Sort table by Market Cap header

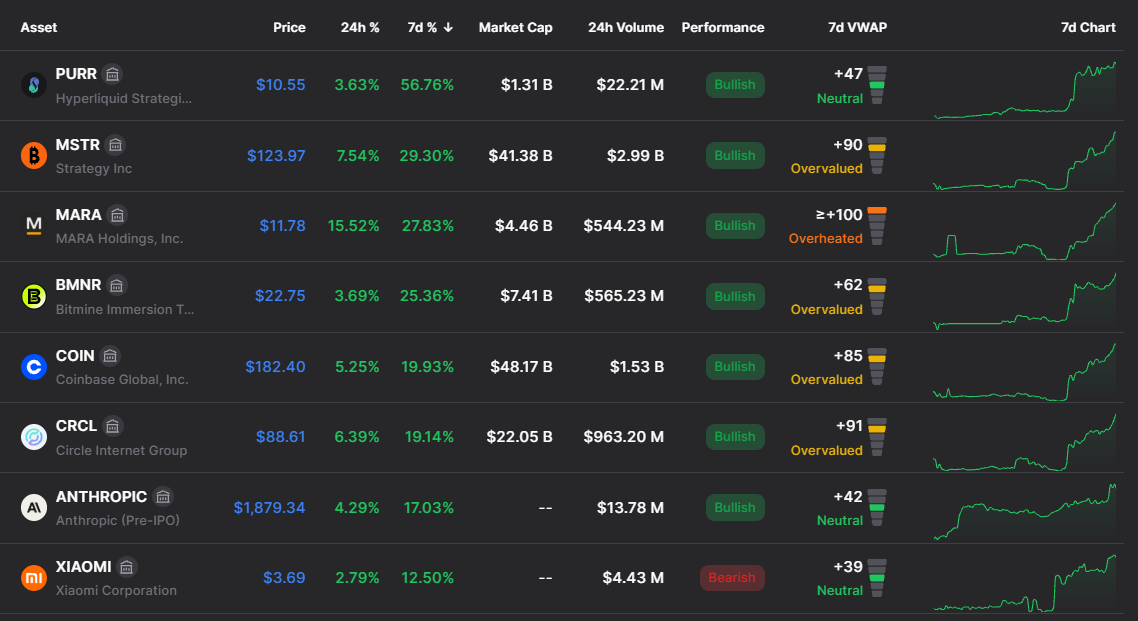pos(515,28)
